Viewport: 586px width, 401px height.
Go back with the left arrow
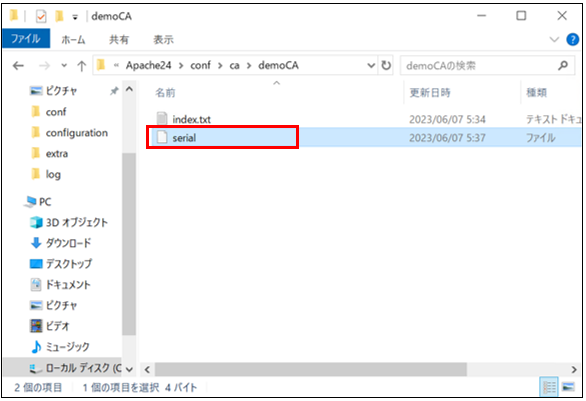(18, 66)
